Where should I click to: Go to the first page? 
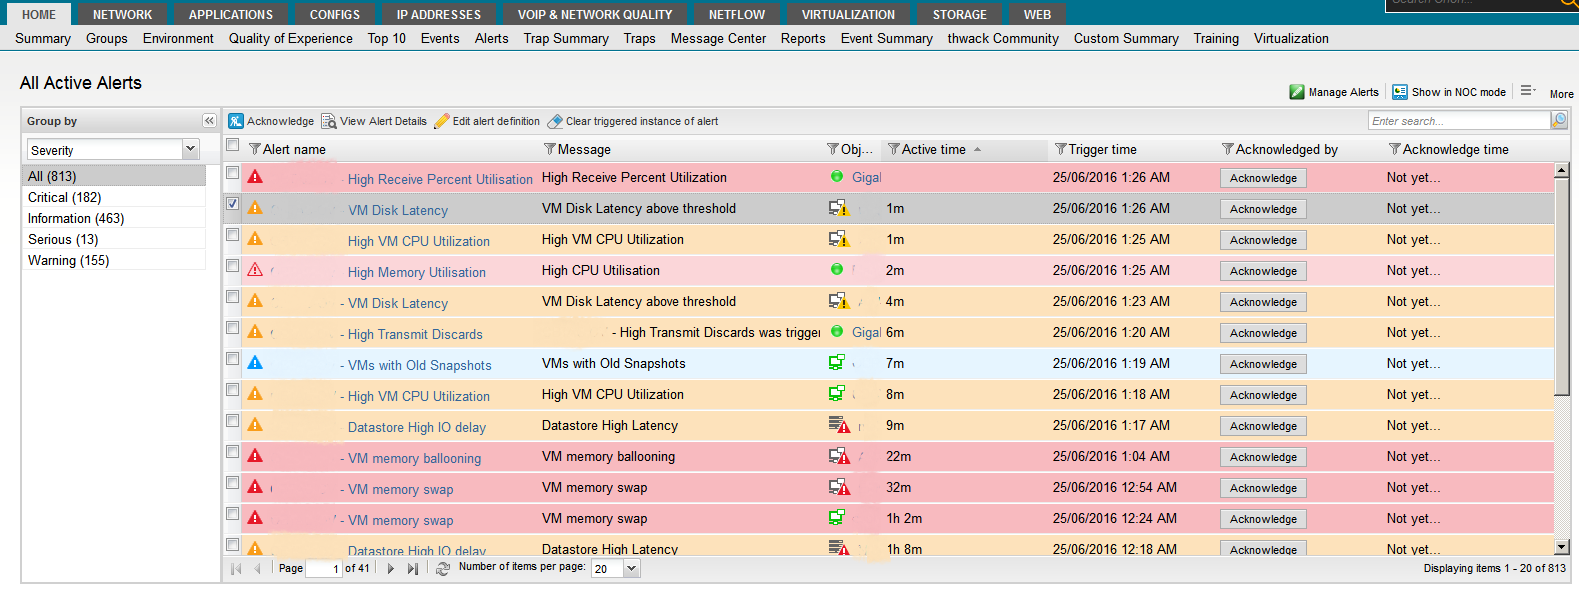click(x=237, y=568)
